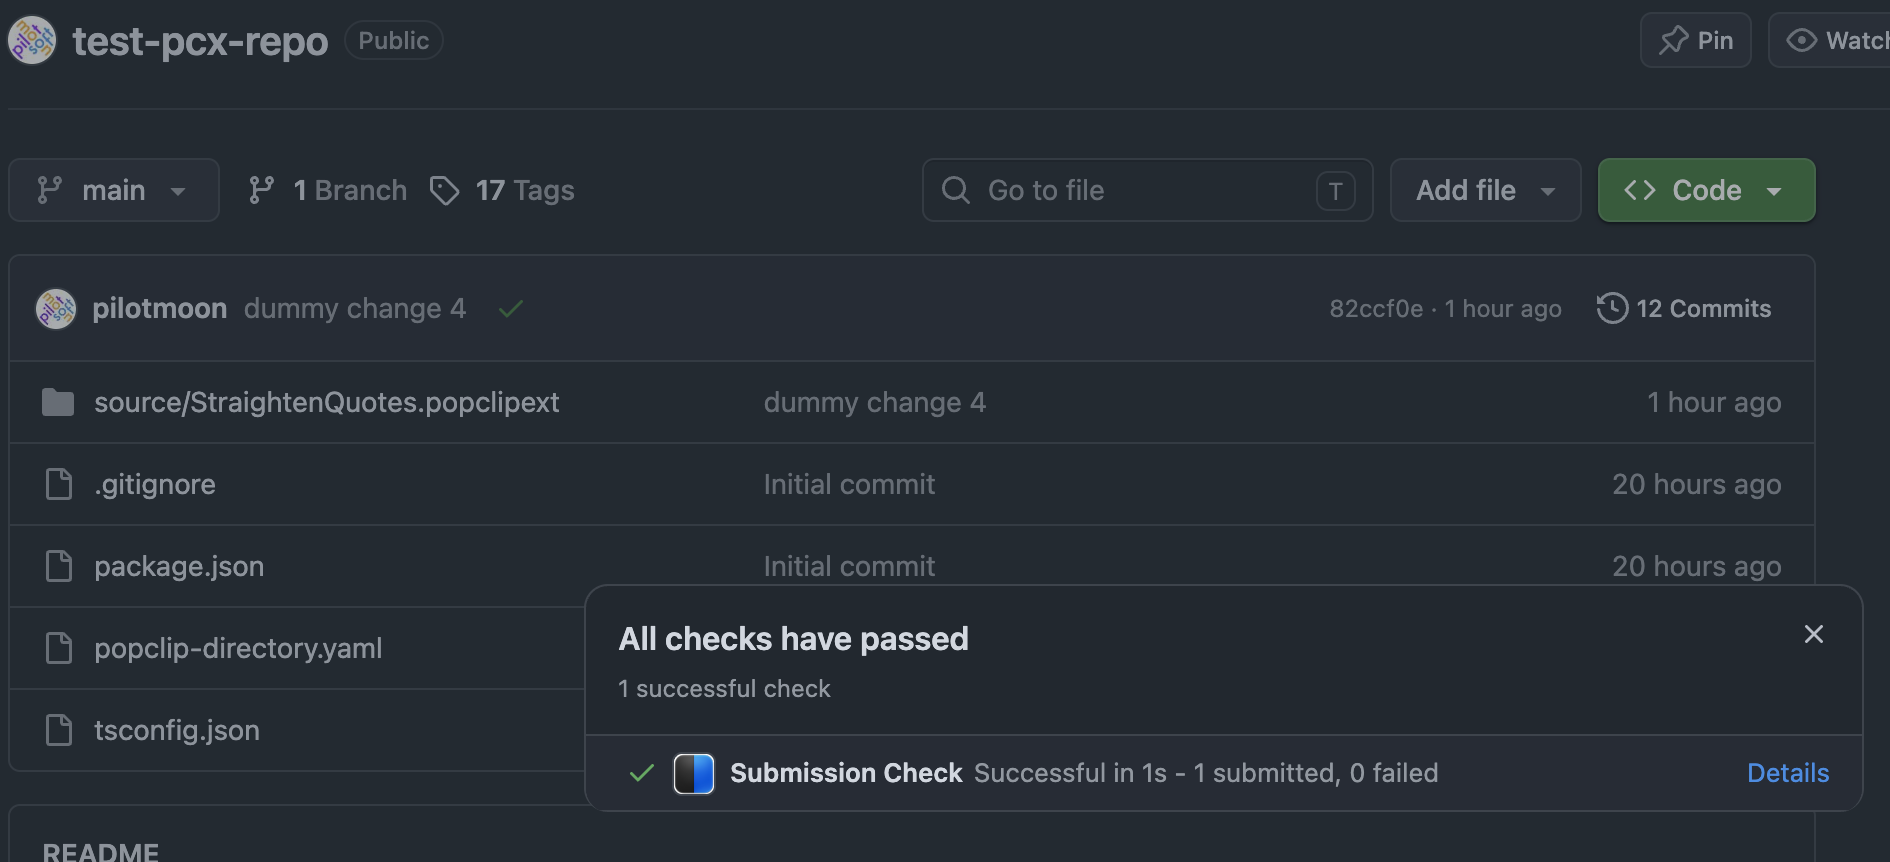
Task: Open dummy change 4 commit in source row
Action: coord(875,402)
